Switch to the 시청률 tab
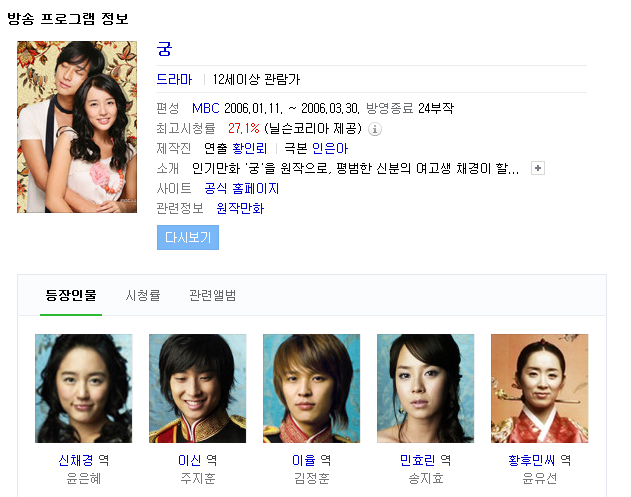Image resolution: width=631 pixels, height=497 pixels. (x=143, y=295)
